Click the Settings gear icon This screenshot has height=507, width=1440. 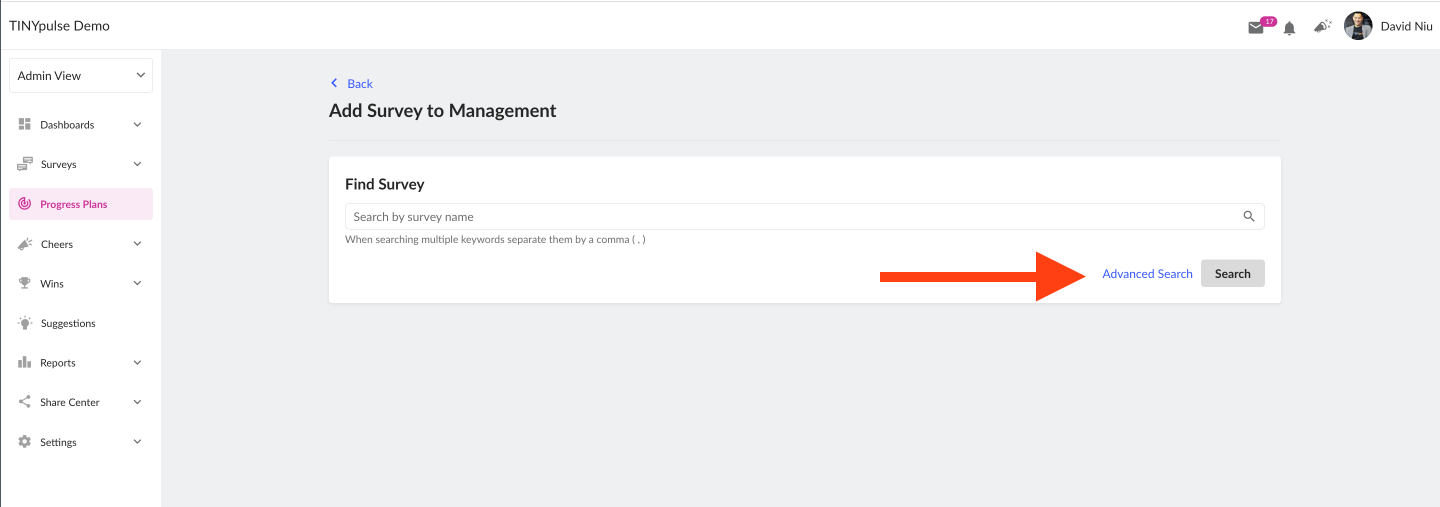[x=25, y=442]
